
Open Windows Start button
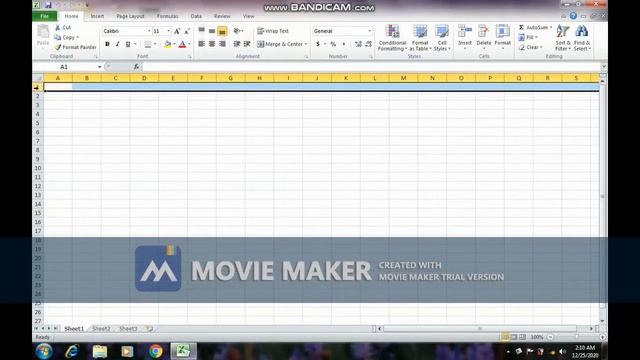(x=44, y=351)
